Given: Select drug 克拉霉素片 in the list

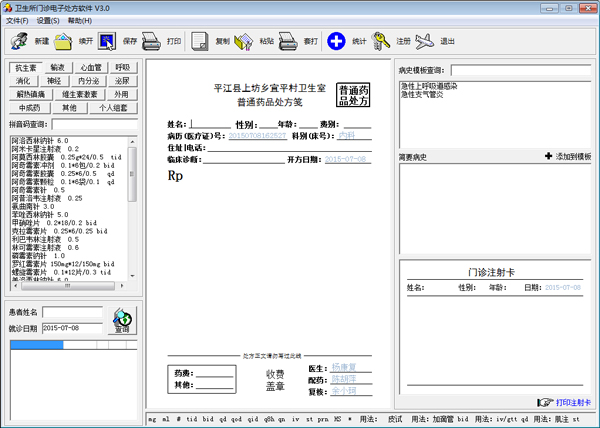Looking at the screenshot, I should pos(59,231).
